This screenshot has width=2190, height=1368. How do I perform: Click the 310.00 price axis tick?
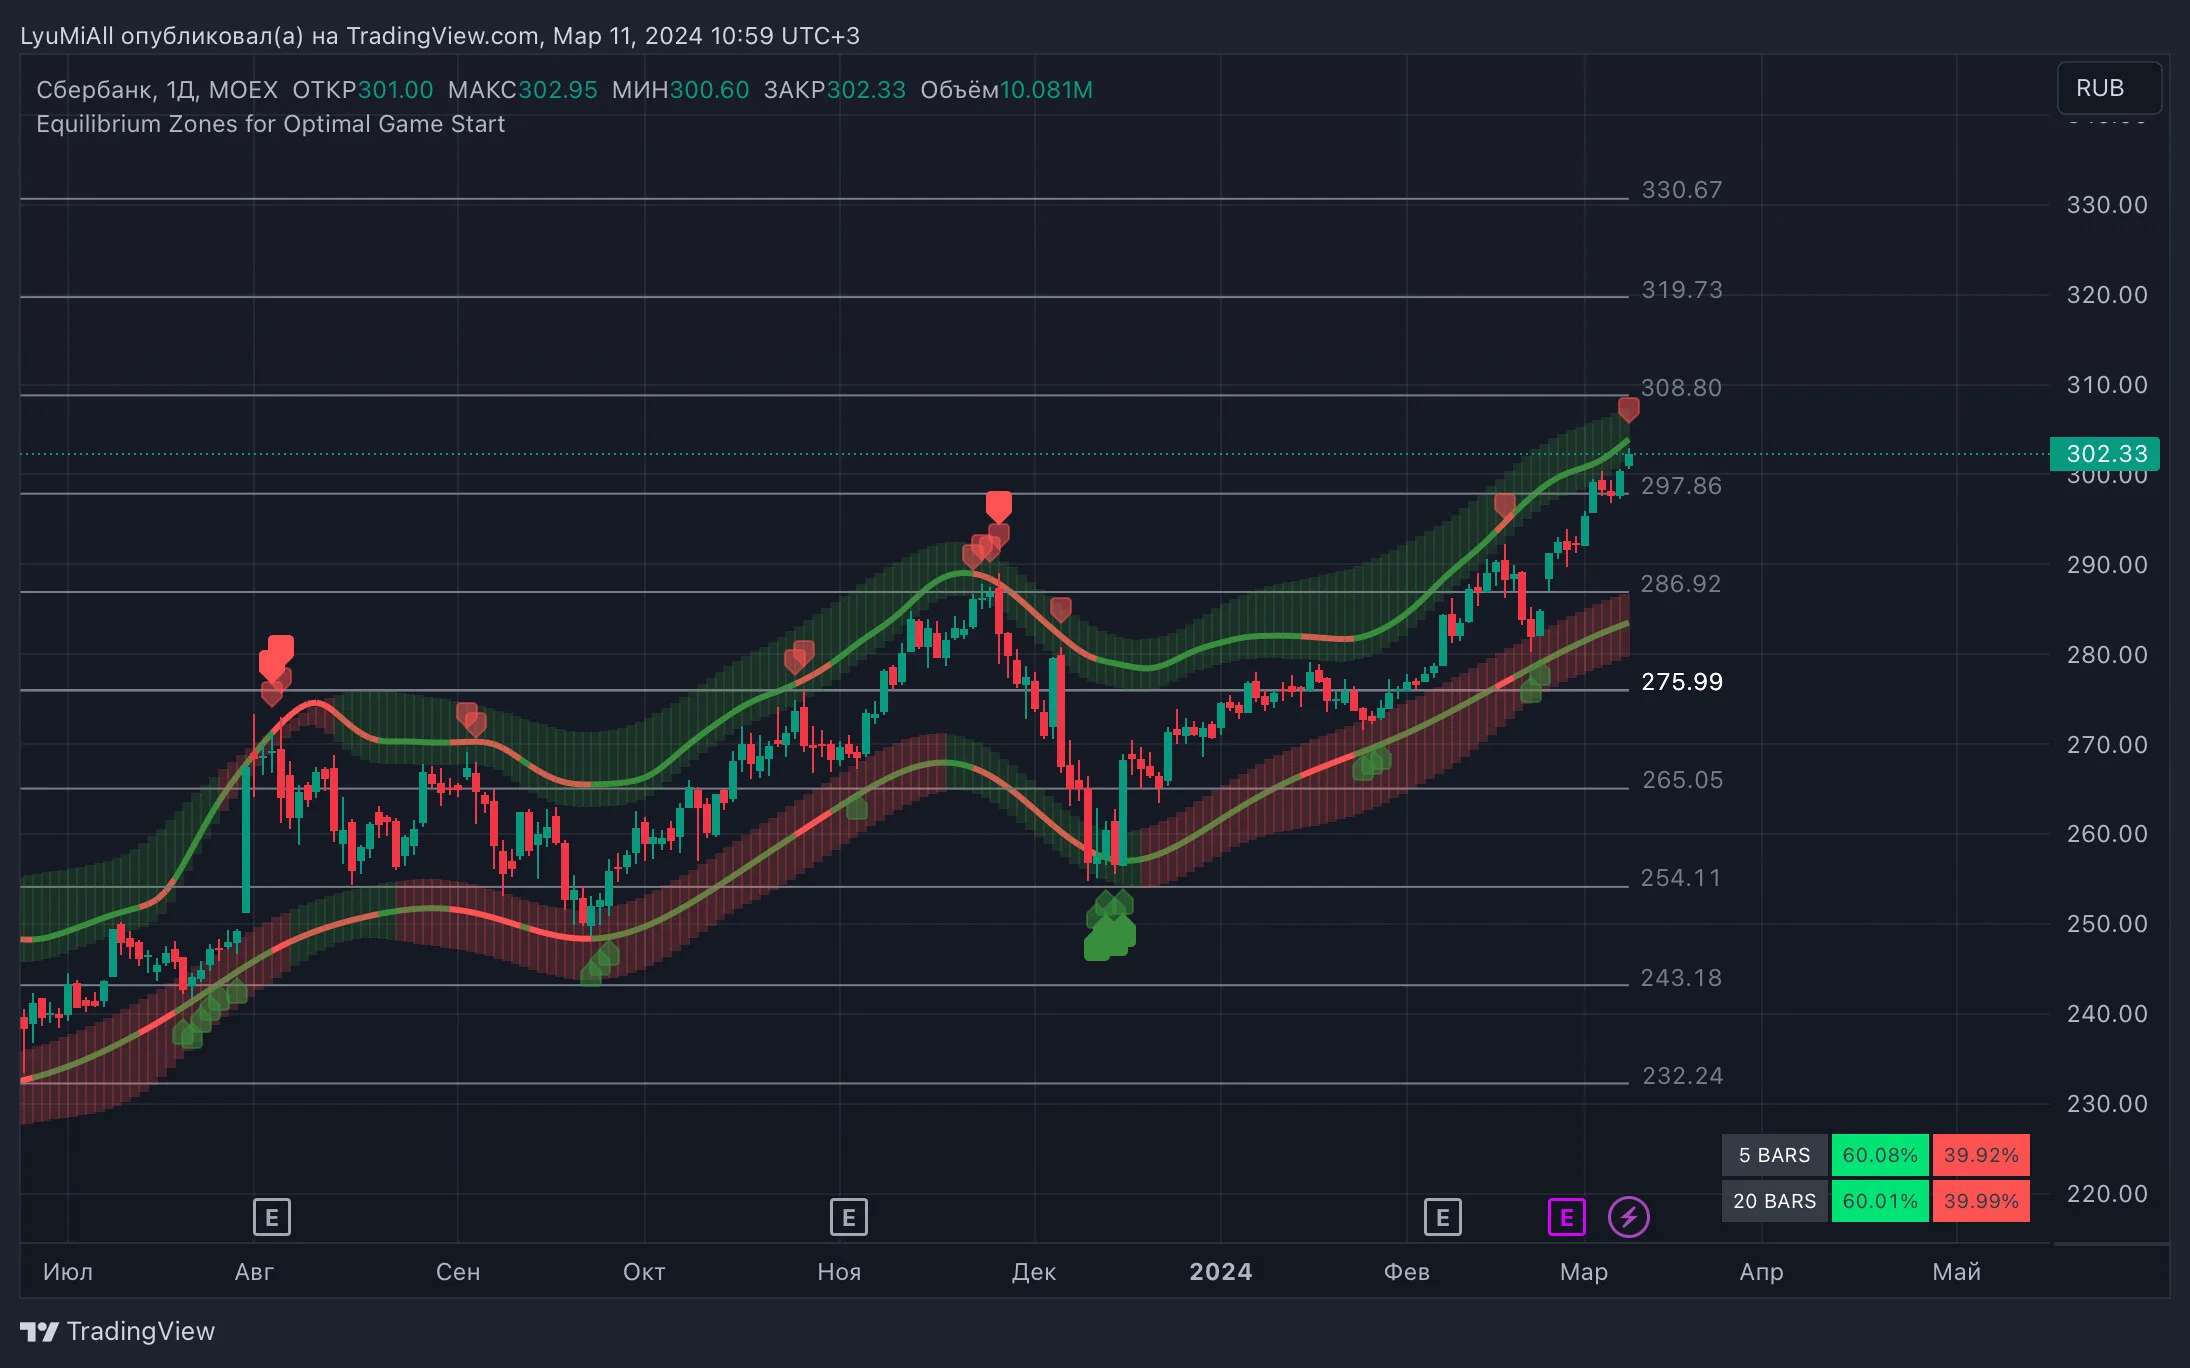click(x=2107, y=385)
